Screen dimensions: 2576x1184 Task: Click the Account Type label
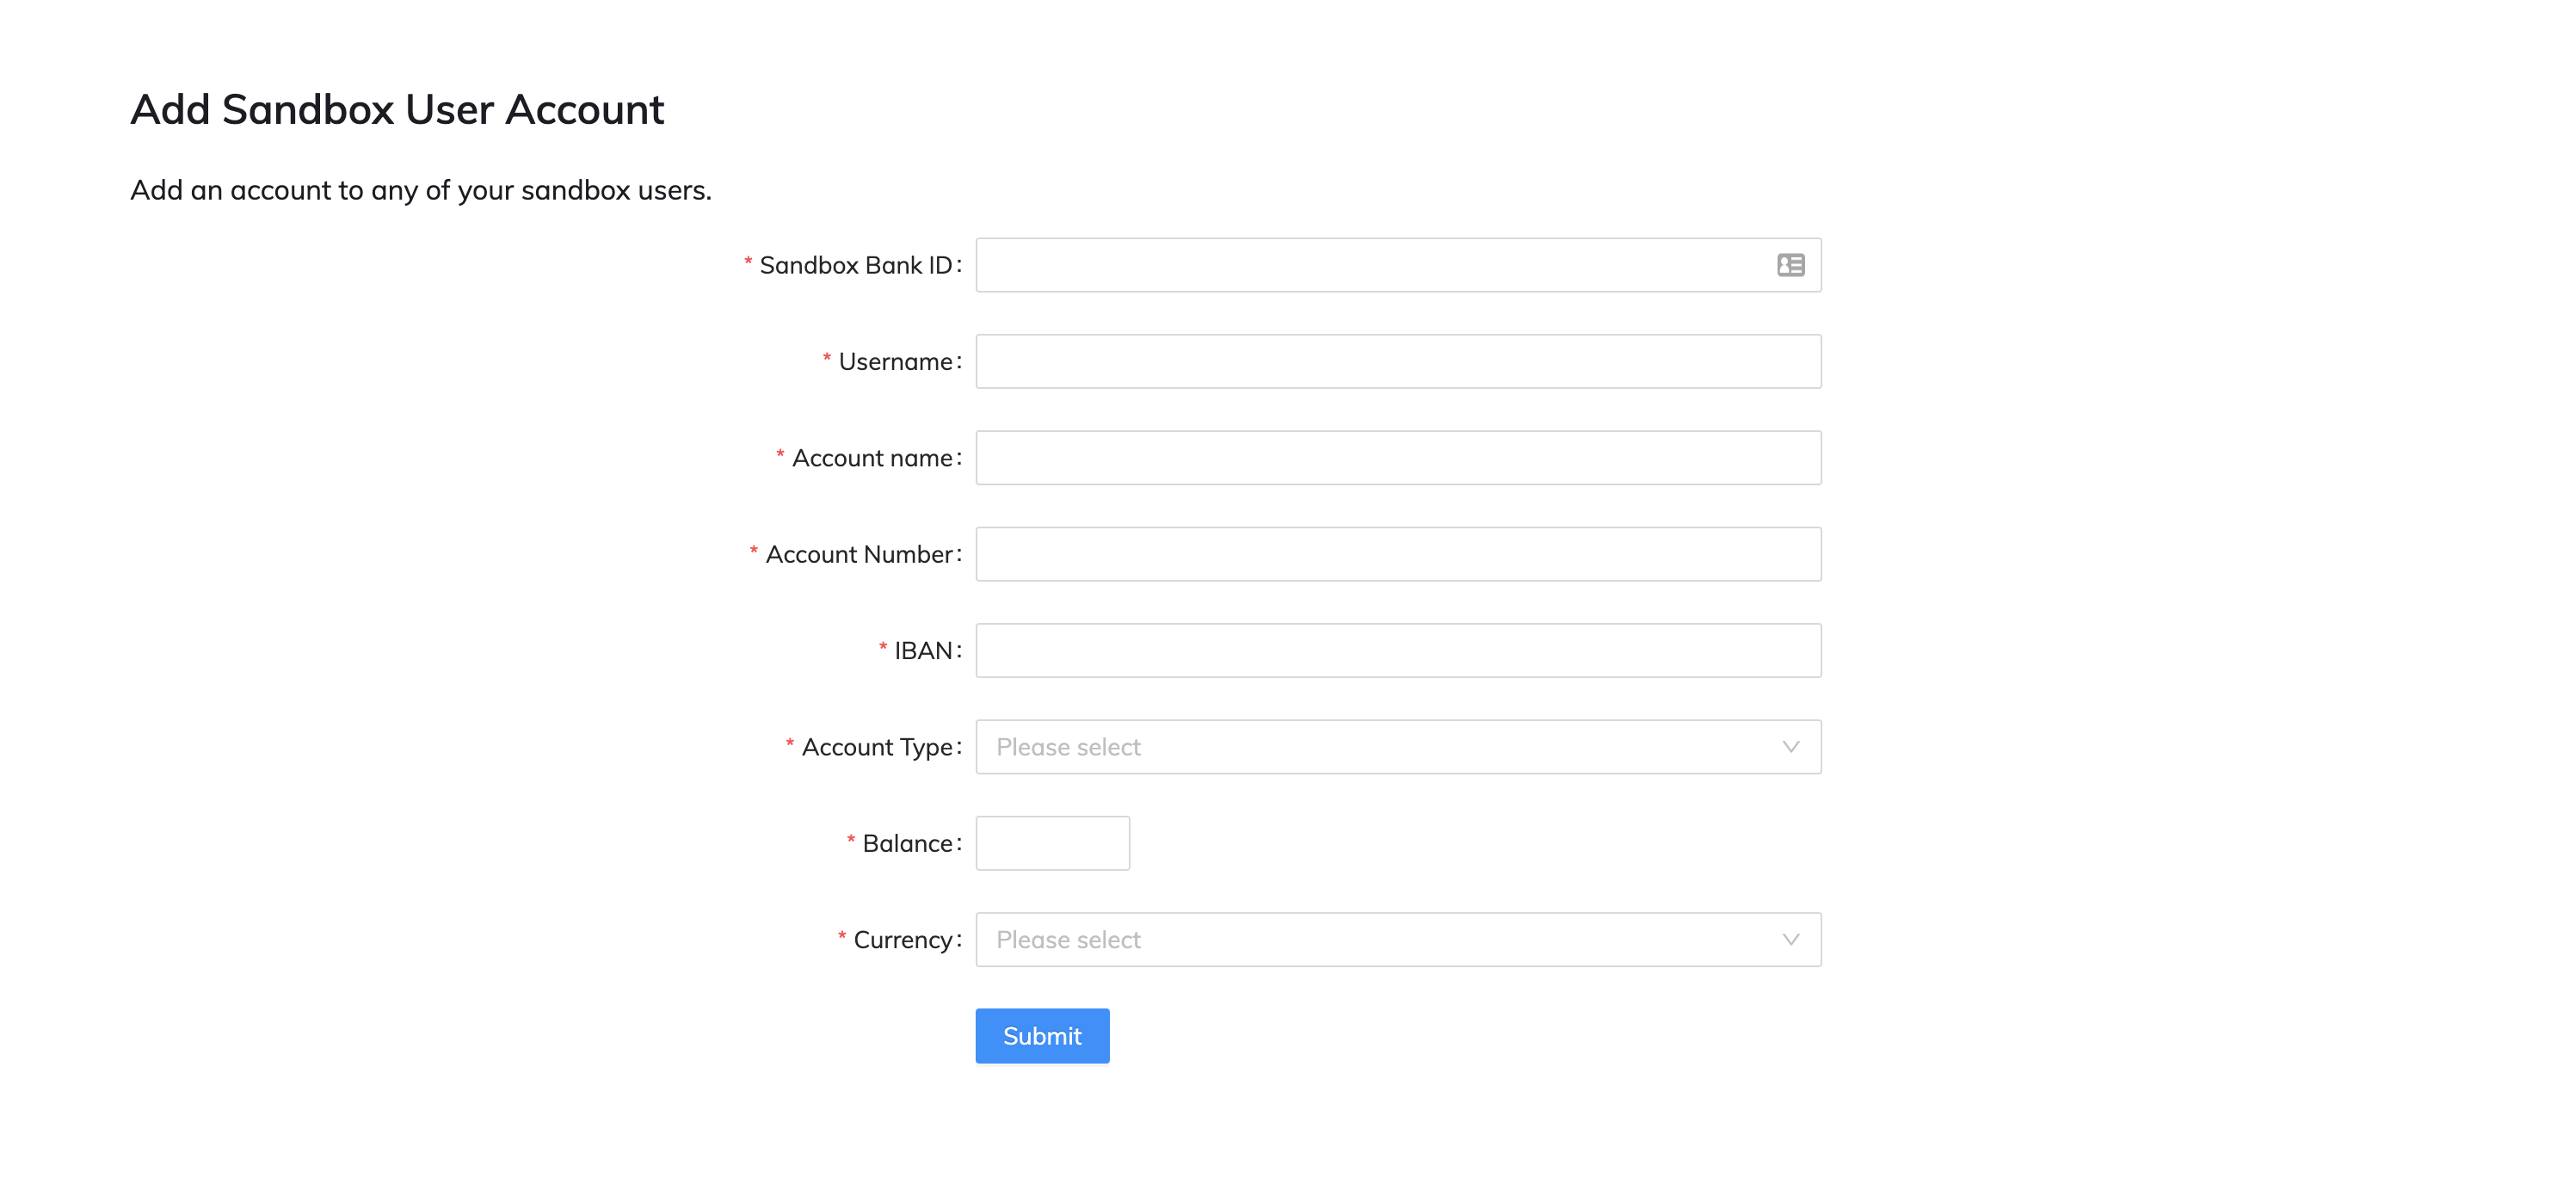pos(877,747)
